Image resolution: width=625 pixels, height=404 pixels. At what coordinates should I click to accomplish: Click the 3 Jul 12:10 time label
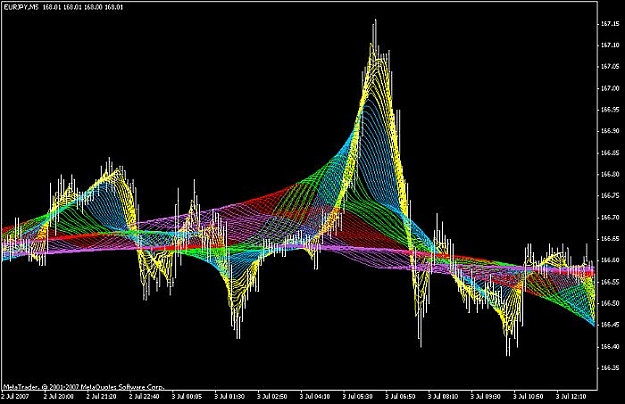(x=571, y=397)
